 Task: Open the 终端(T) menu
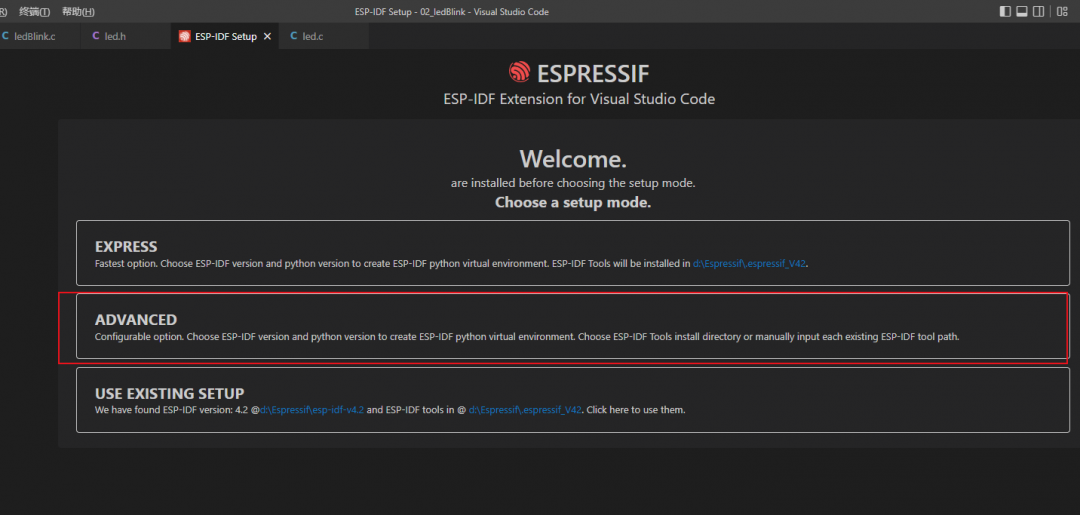(x=34, y=12)
